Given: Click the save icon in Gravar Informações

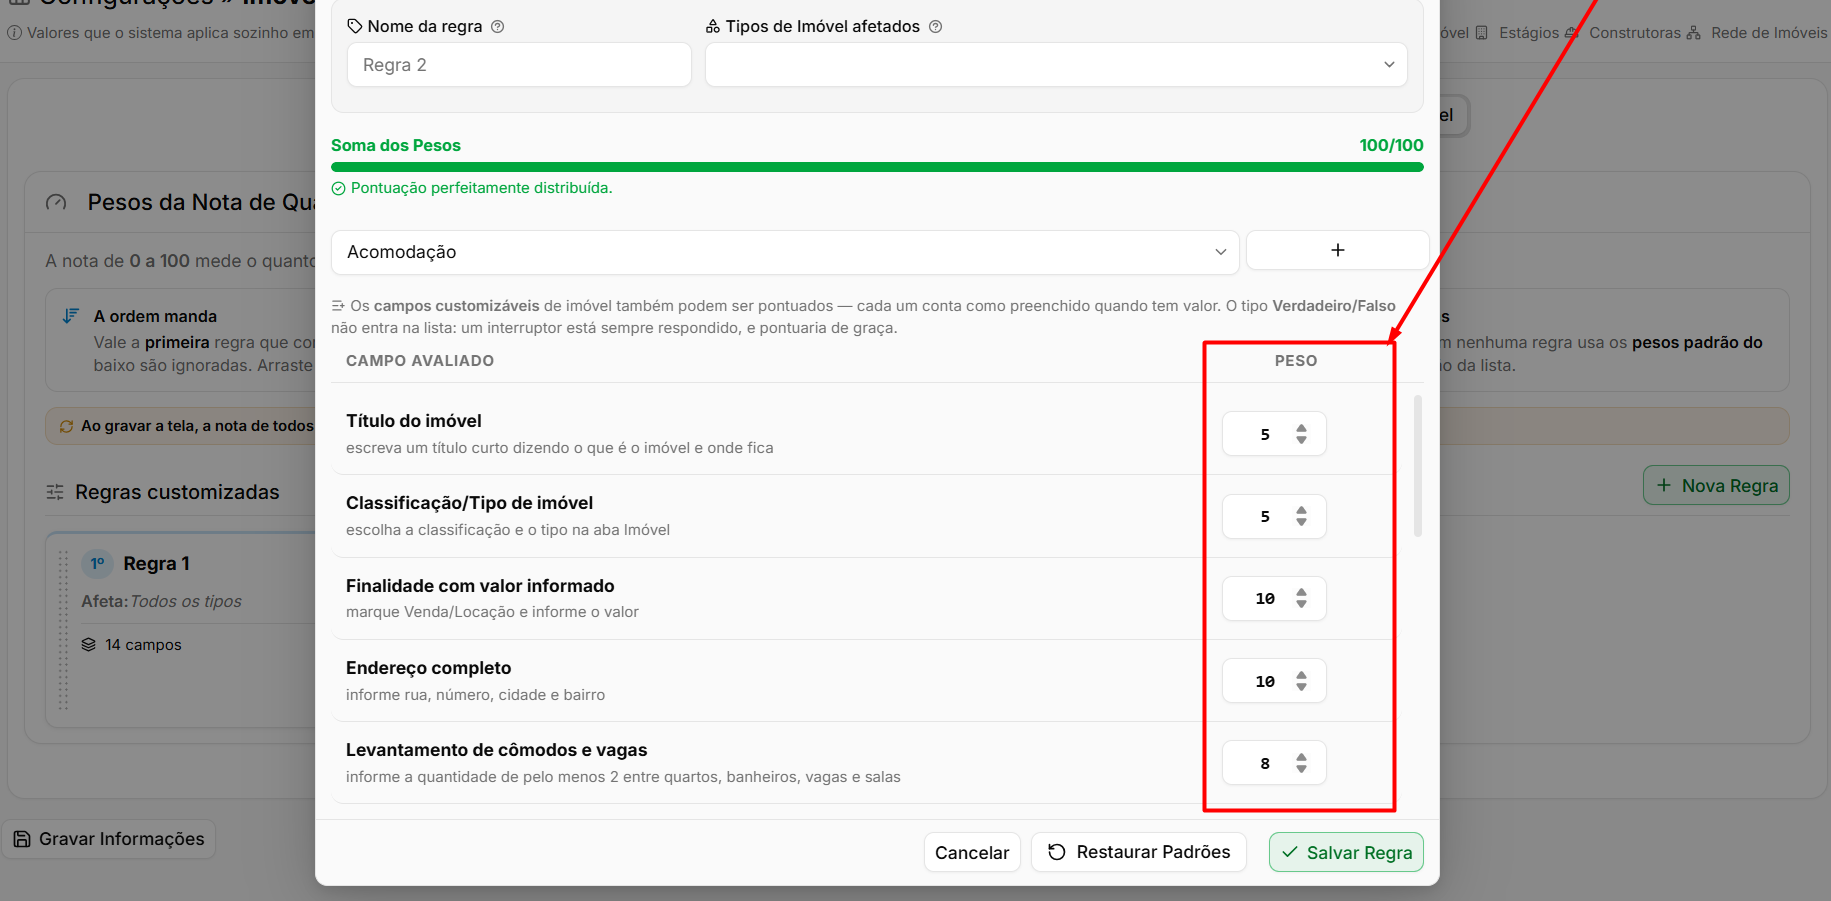Looking at the screenshot, I should pos(22,839).
